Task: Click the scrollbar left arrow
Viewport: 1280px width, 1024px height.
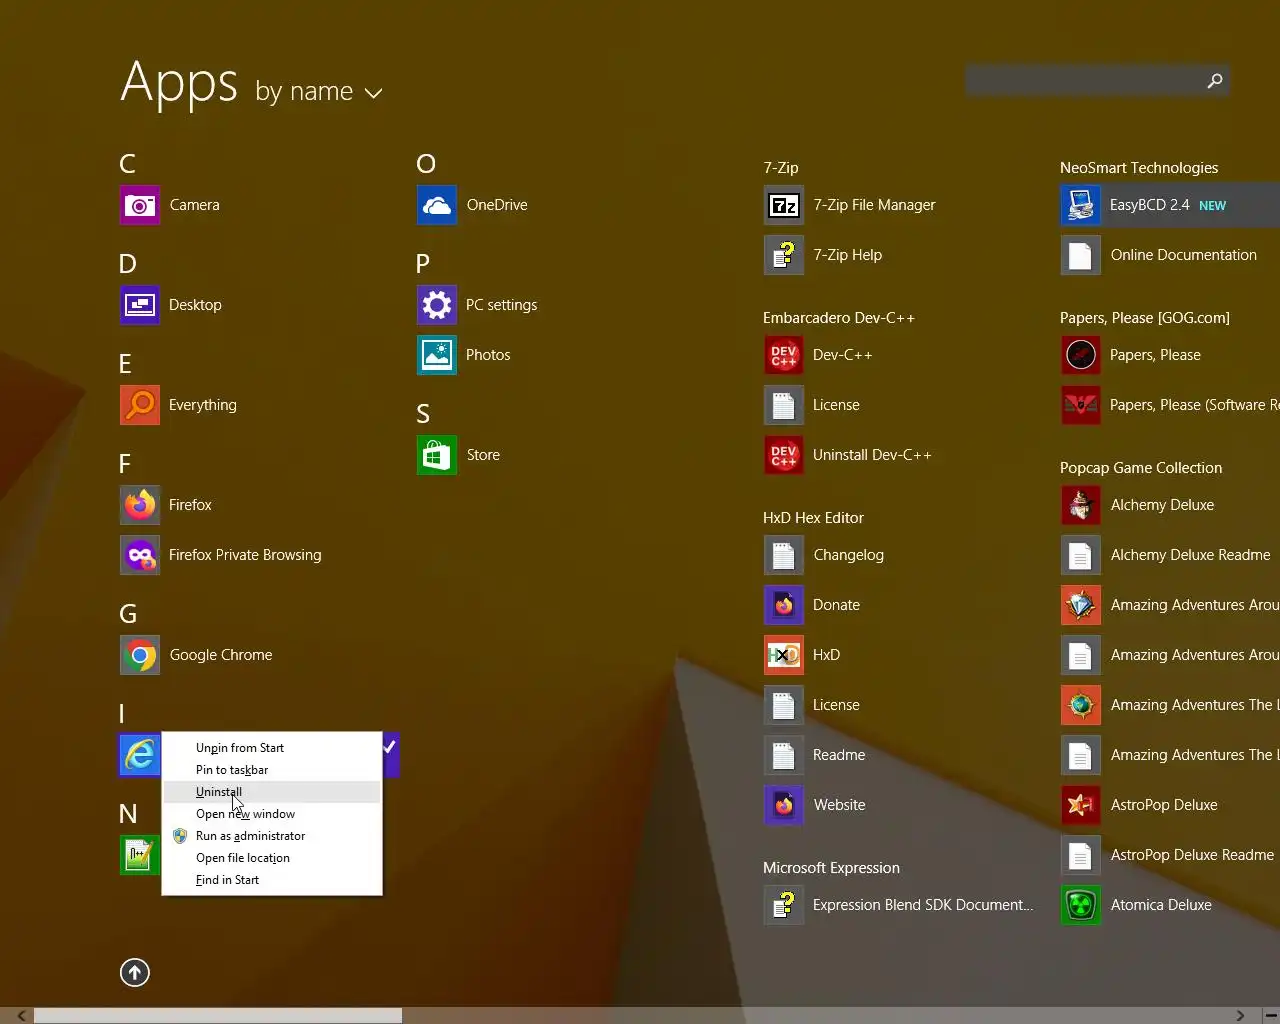Action: pos(21,1016)
